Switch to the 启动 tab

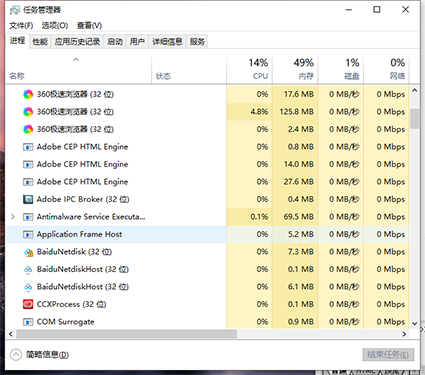pos(115,42)
